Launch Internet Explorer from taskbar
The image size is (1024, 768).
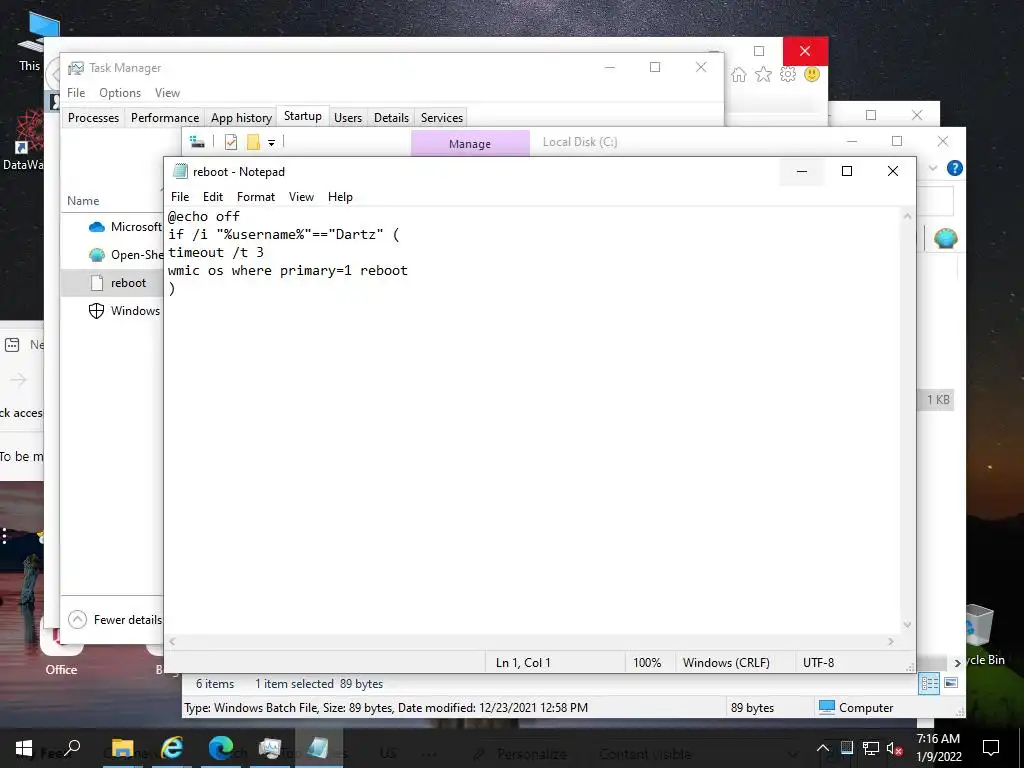(x=171, y=748)
